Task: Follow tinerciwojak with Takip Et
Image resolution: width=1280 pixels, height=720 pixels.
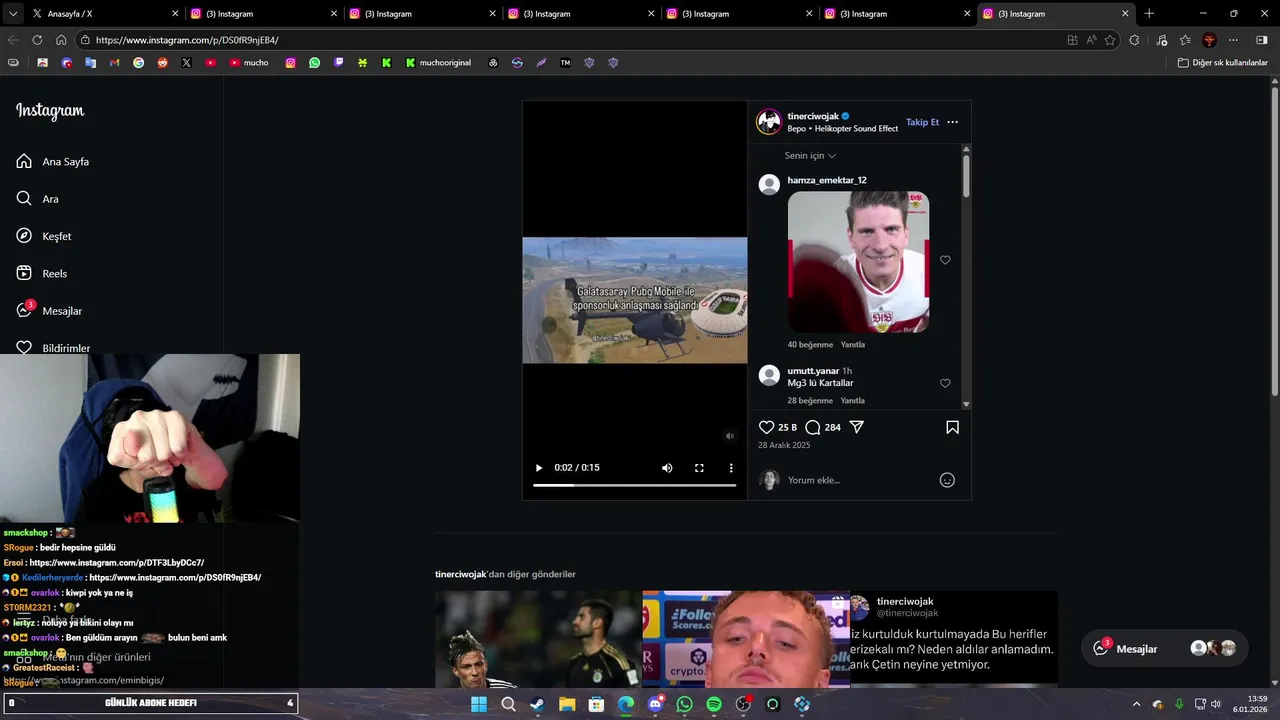Action: pyautogui.click(x=922, y=122)
